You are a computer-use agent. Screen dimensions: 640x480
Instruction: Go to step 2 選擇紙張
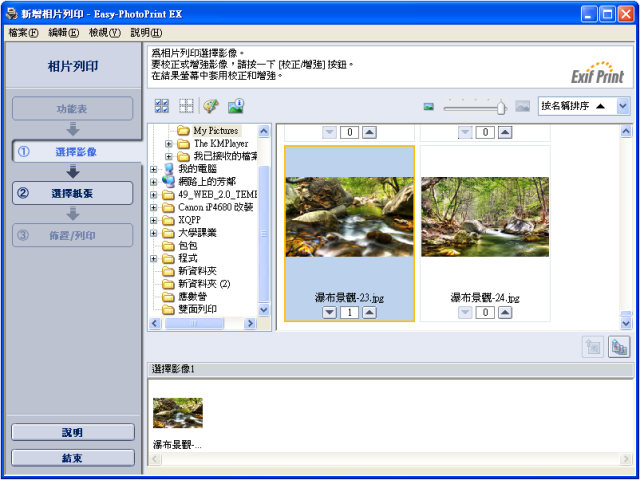73,193
